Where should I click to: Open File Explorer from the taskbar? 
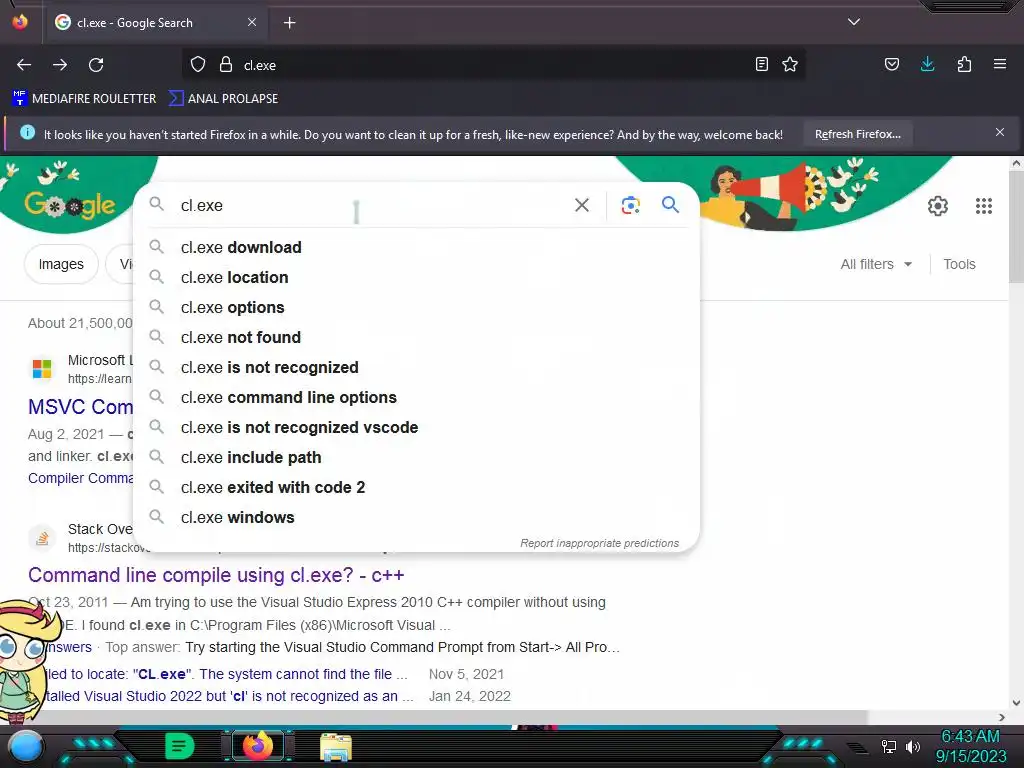coord(336,746)
